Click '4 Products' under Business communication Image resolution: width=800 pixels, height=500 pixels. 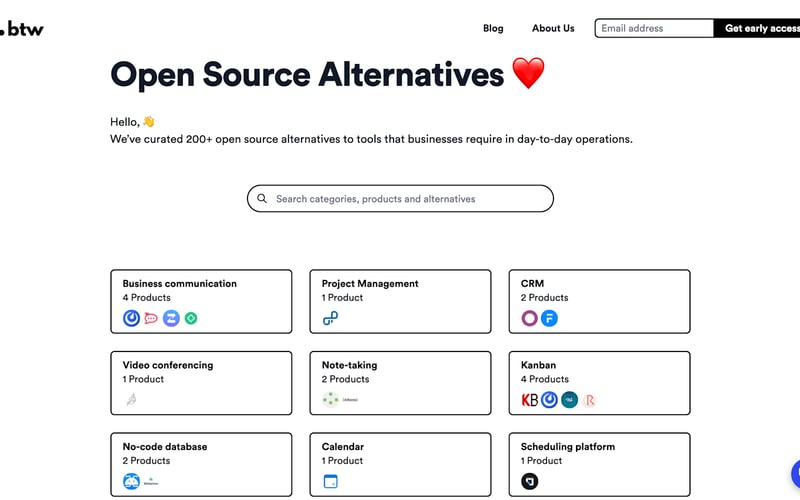pyautogui.click(x=146, y=297)
